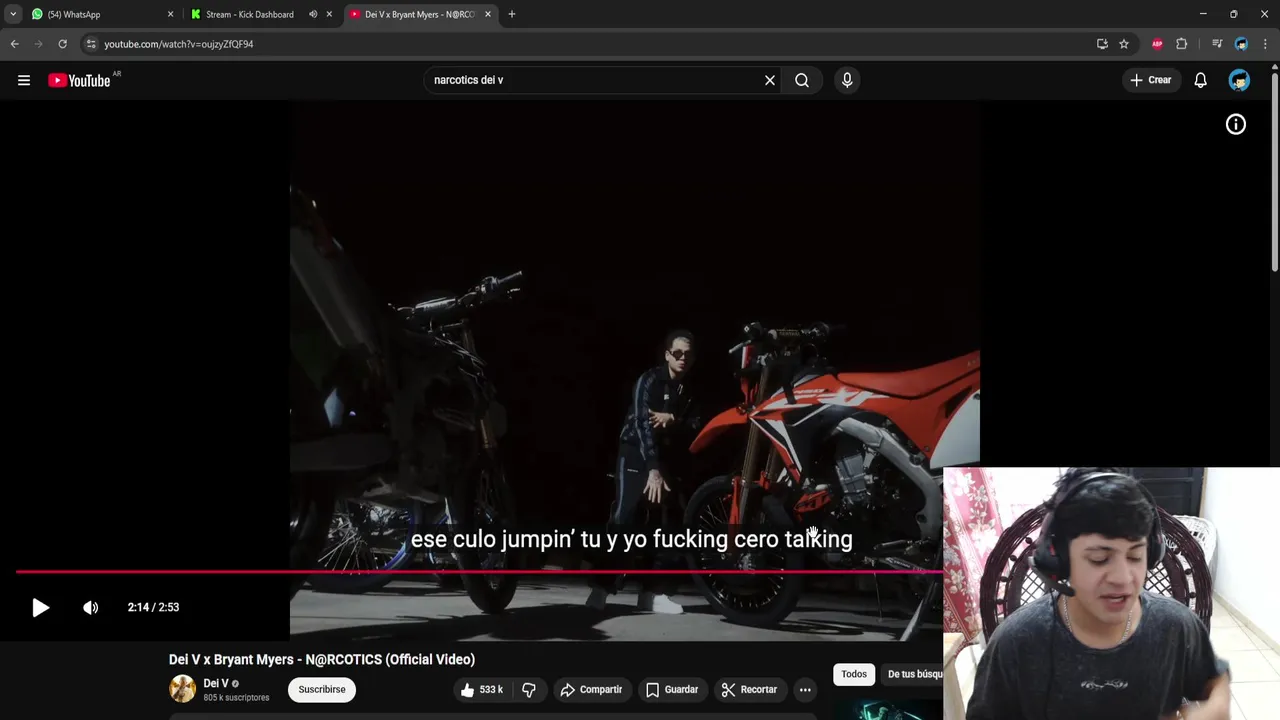The width and height of the screenshot is (1280, 720).
Task: Submit search with magnifier button
Action: pos(802,80)
